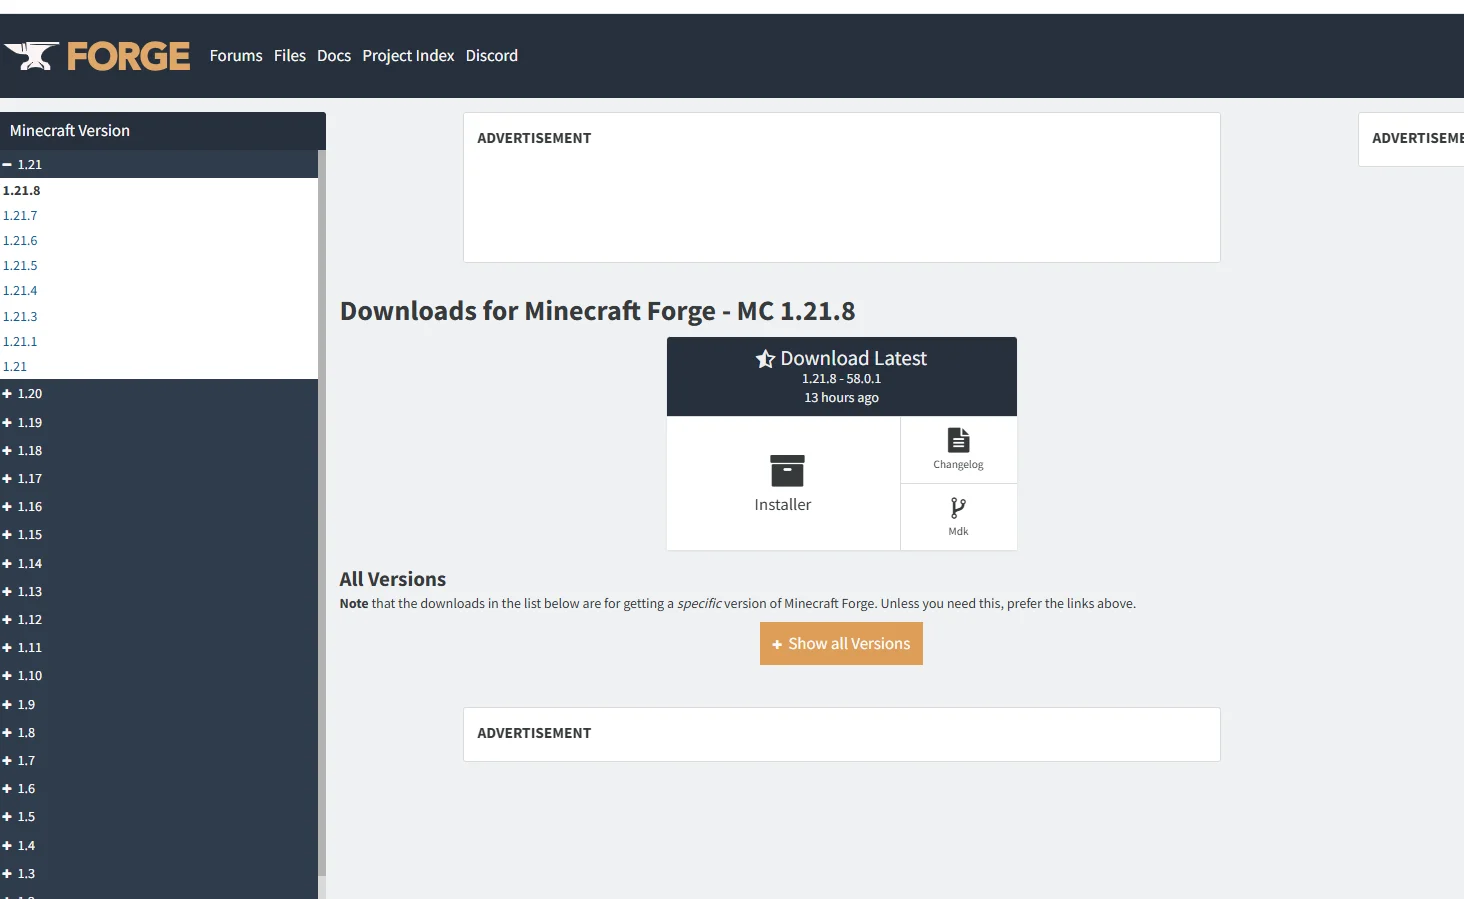Go to Docs

[334, 56]
